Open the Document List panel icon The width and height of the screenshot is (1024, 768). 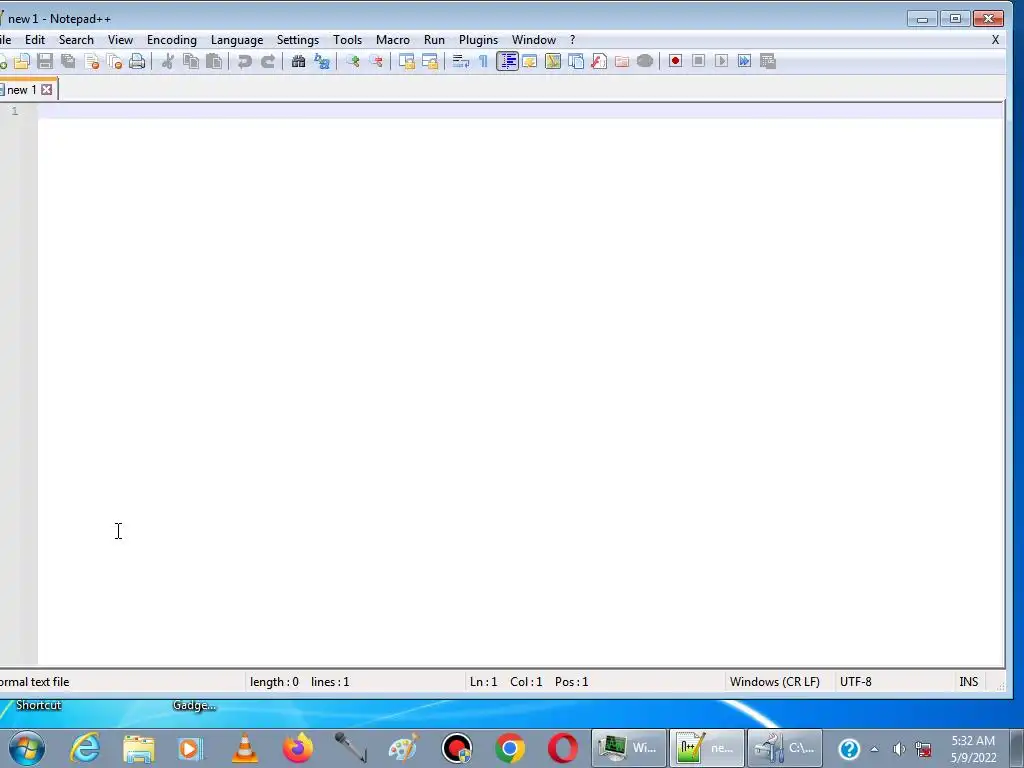point(576,61)
